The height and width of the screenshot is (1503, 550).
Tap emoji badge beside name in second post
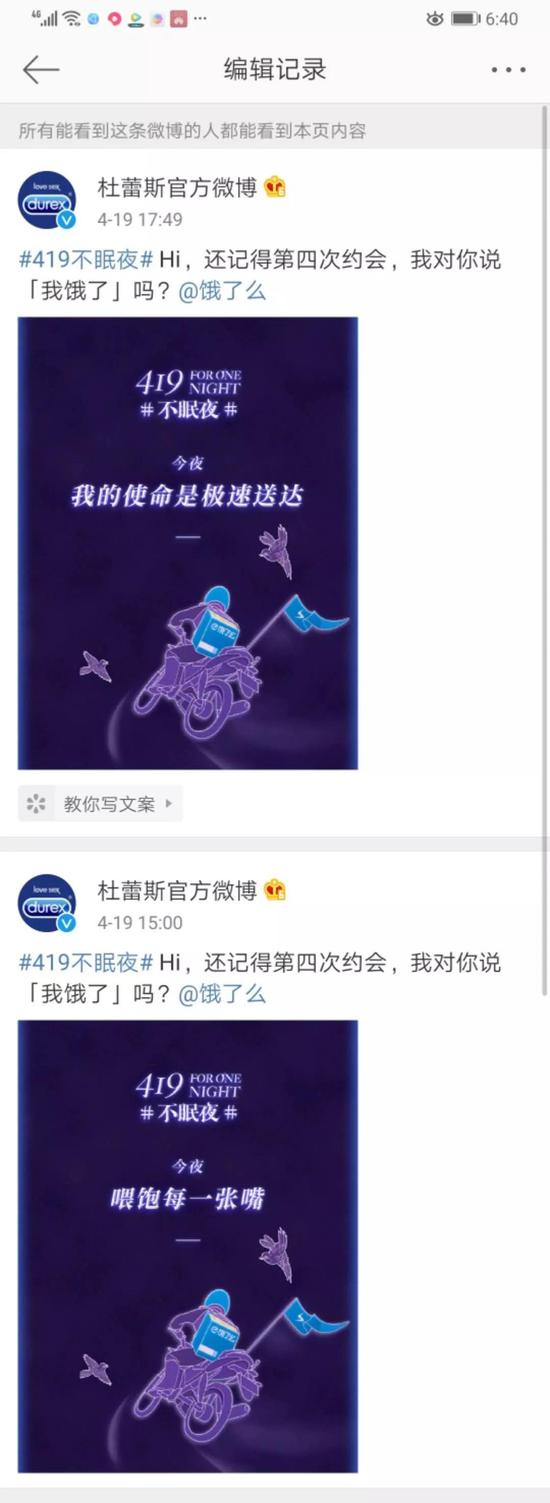(x=275, y=889)
